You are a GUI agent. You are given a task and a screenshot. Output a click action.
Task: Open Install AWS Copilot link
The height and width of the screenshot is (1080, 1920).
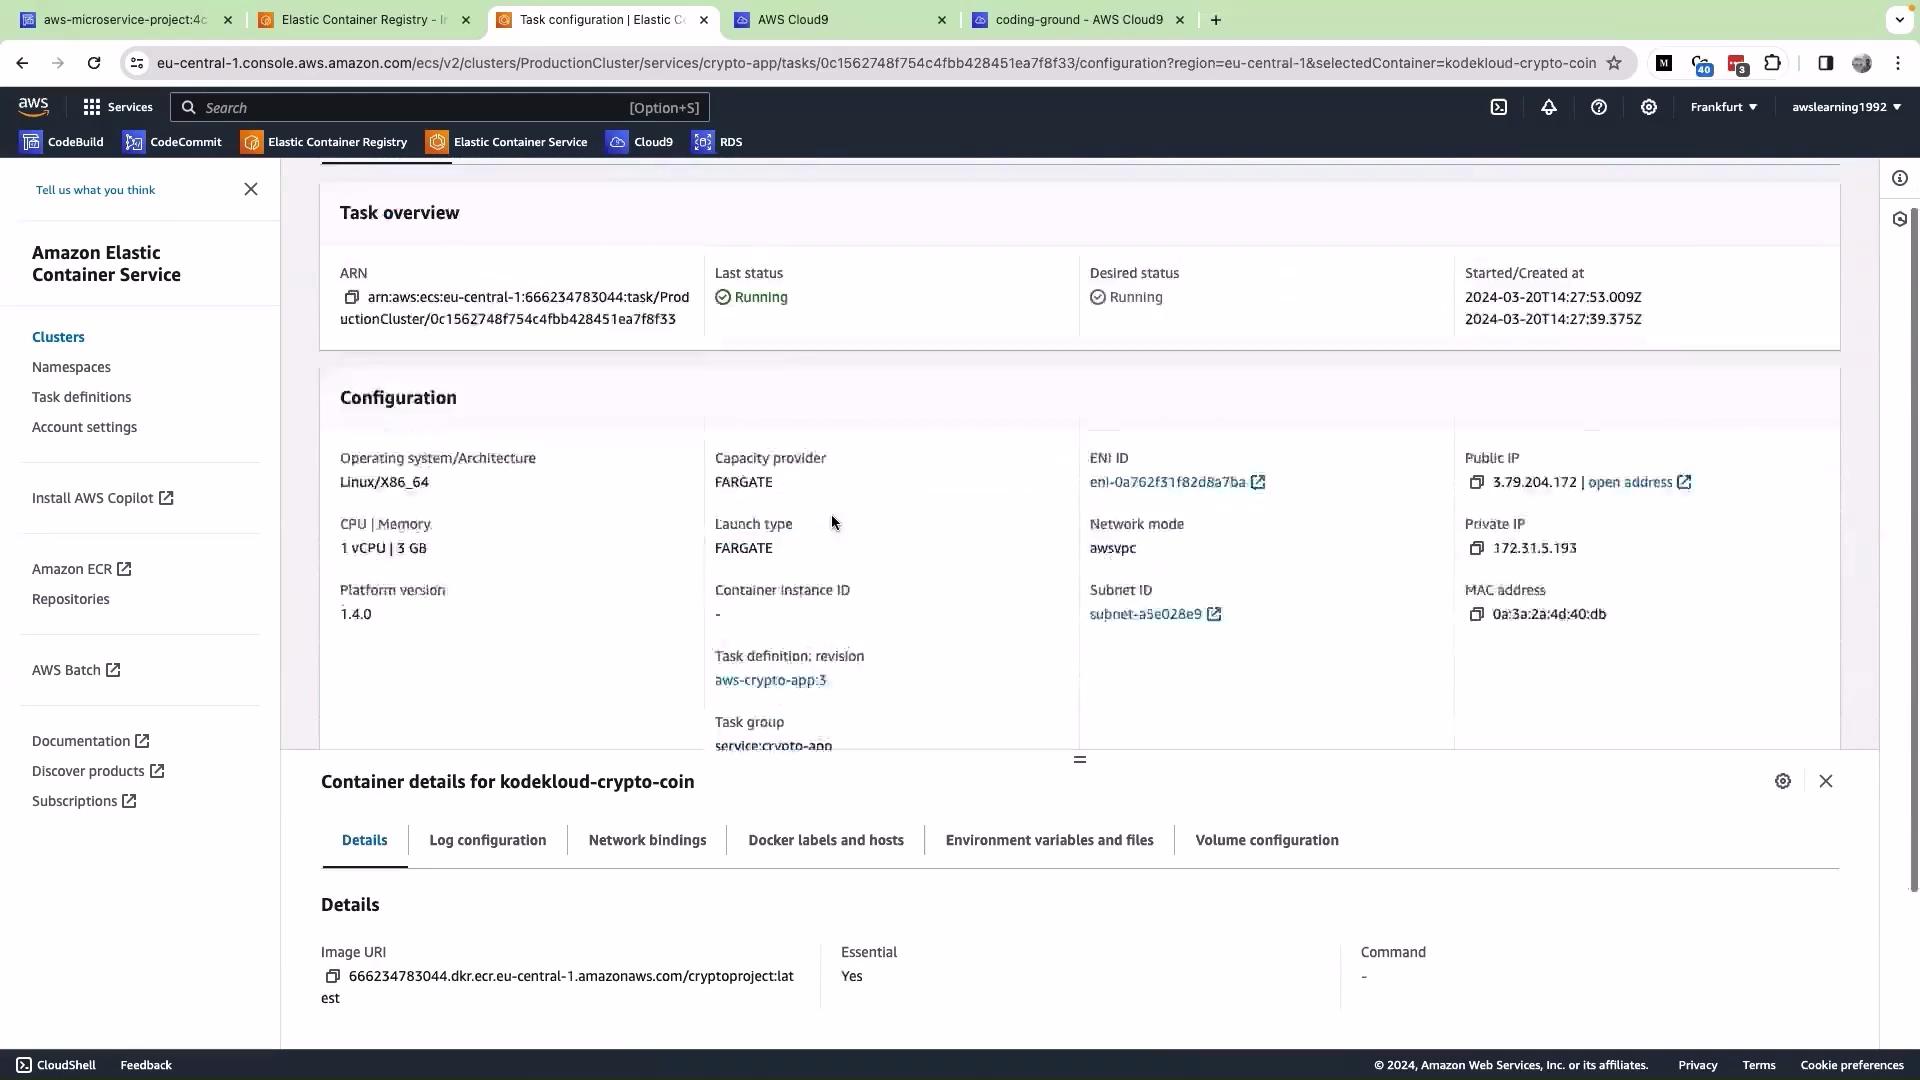click(102, 498)
